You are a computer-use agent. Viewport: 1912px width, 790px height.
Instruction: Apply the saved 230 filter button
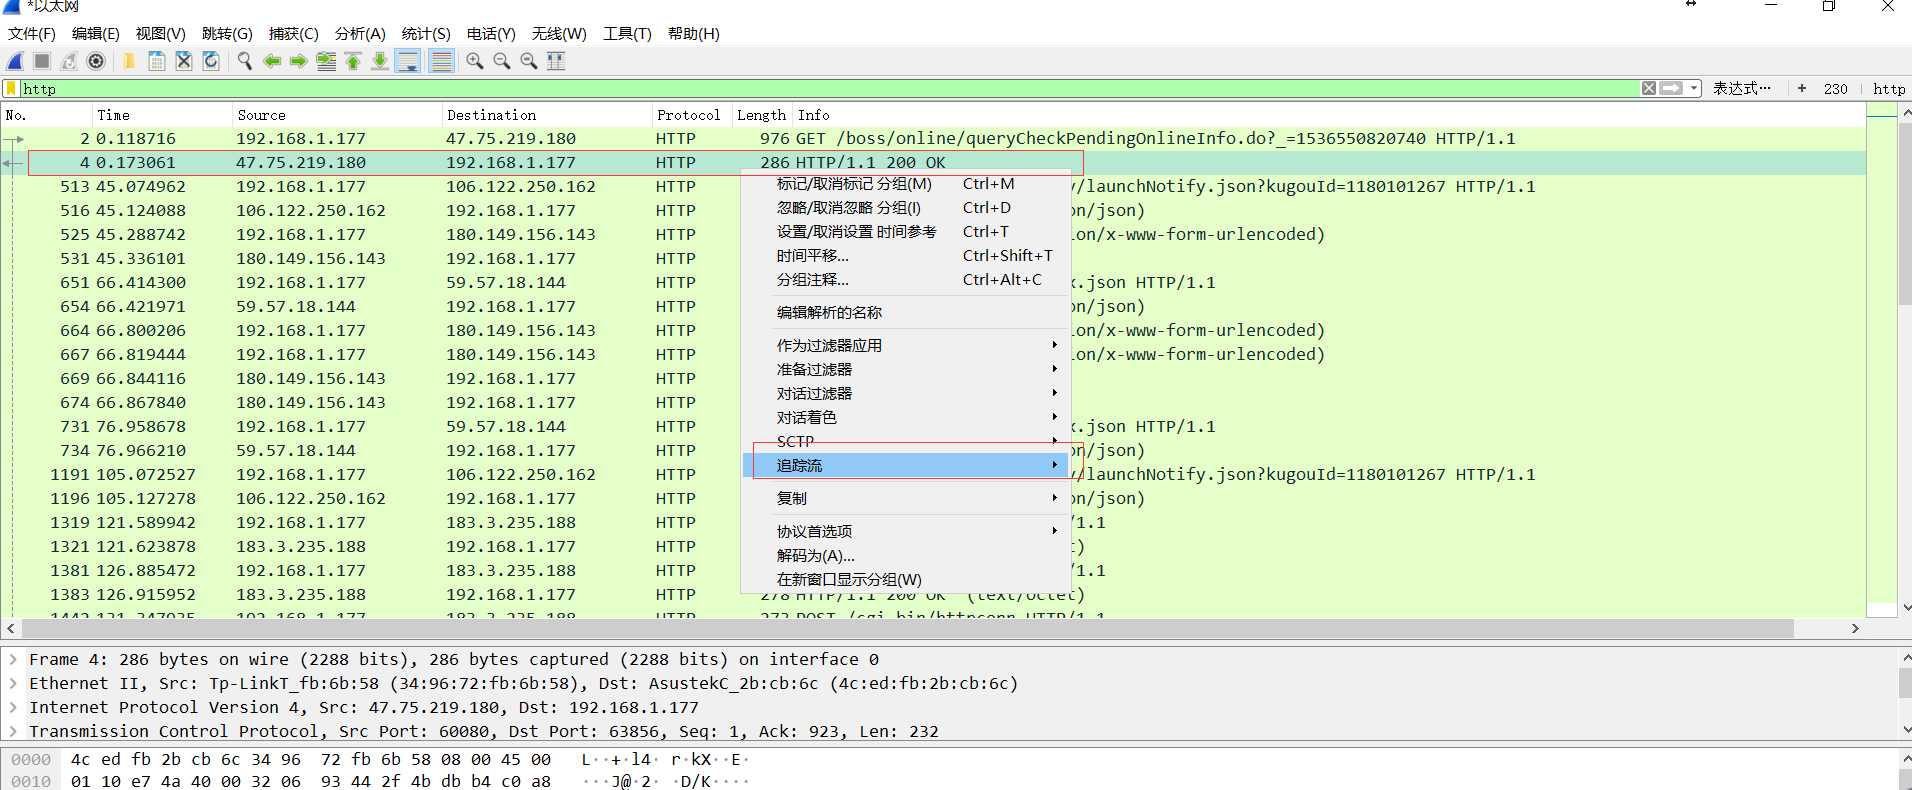pos(1835,89)
